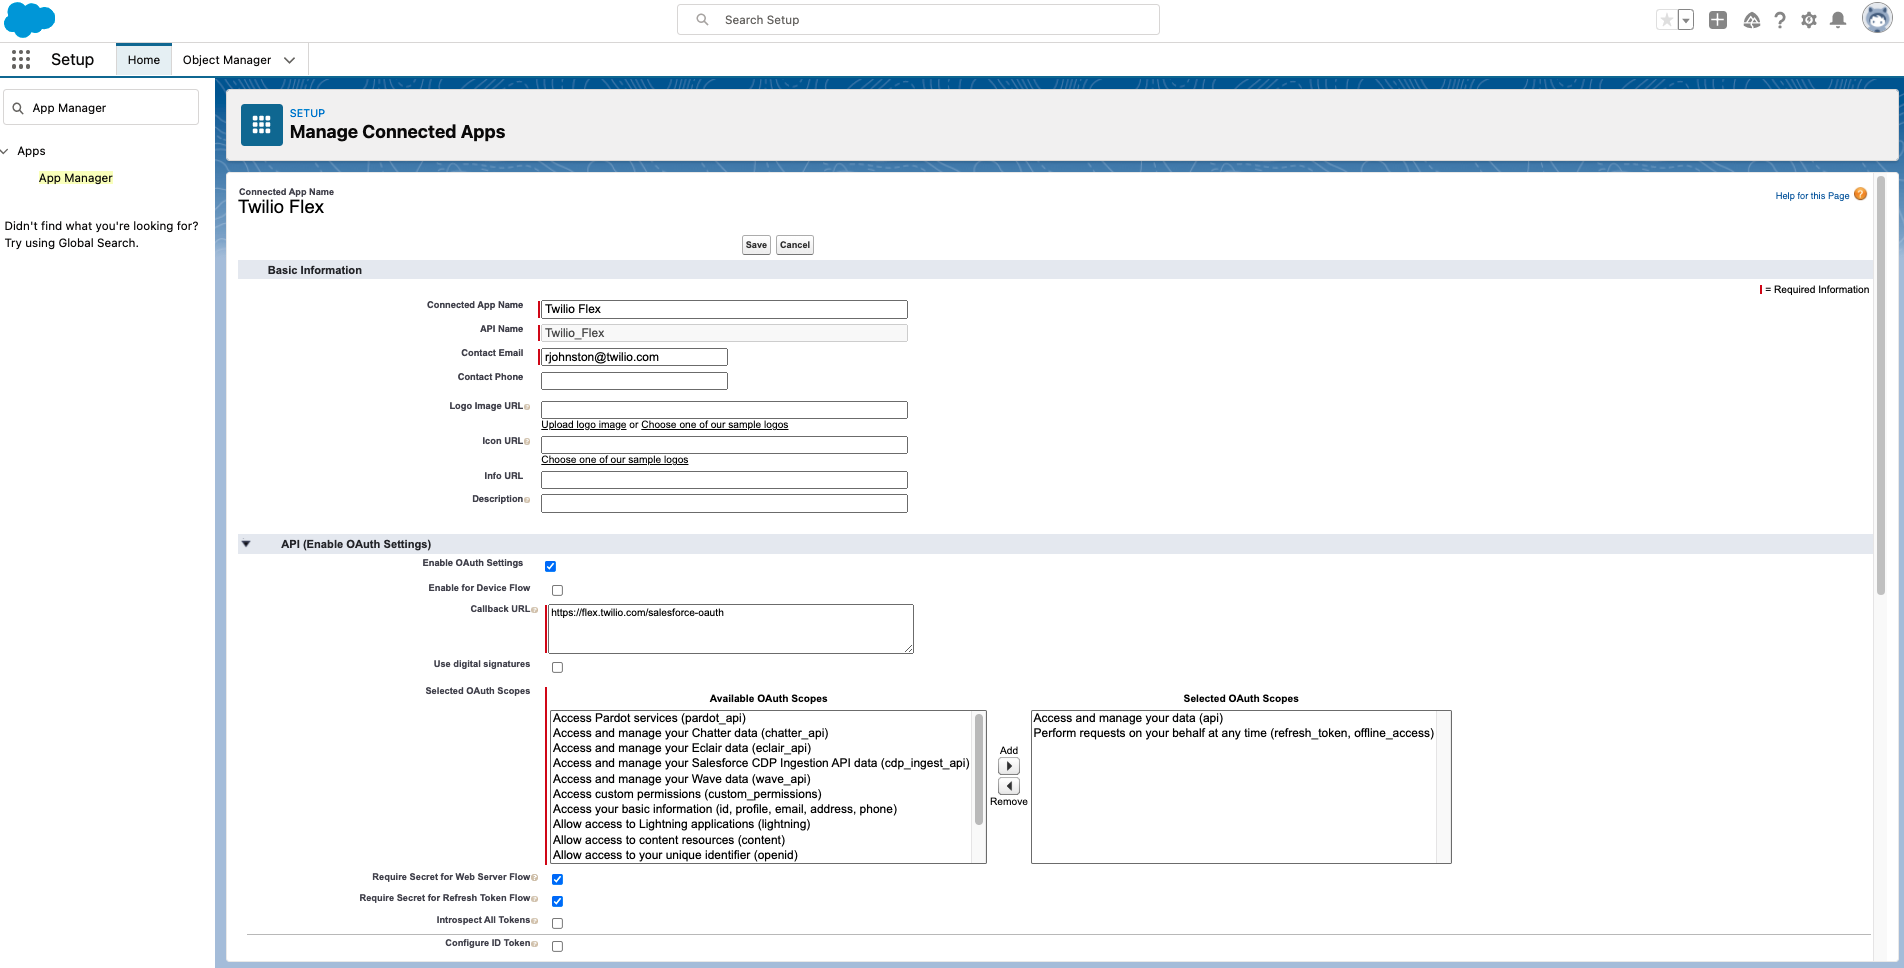Check Enable for Device Flow
1904x968 pixels.
coord(557,591)
